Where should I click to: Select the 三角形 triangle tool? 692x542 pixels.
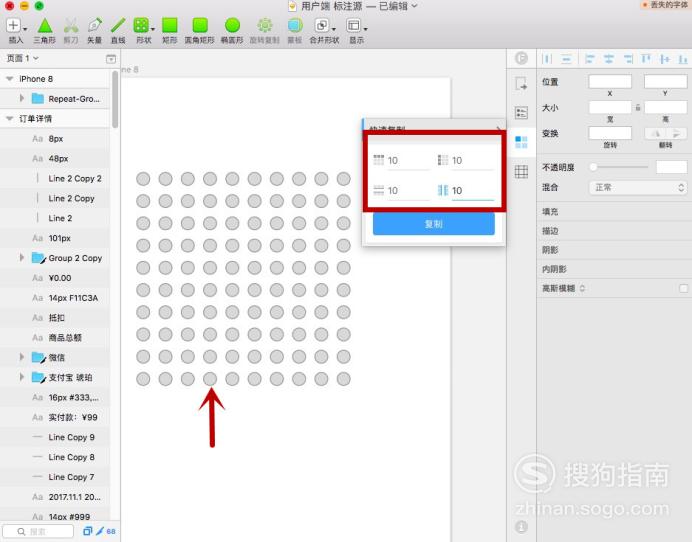[x=45, y=30]
